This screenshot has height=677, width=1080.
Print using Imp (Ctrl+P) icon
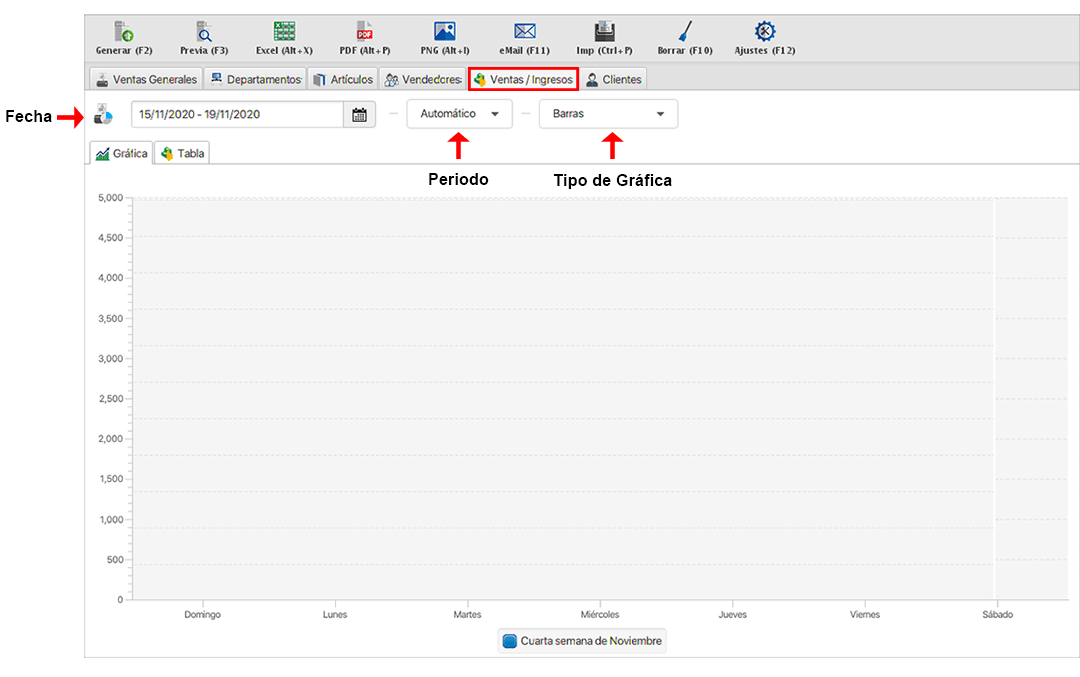[604, 32]
